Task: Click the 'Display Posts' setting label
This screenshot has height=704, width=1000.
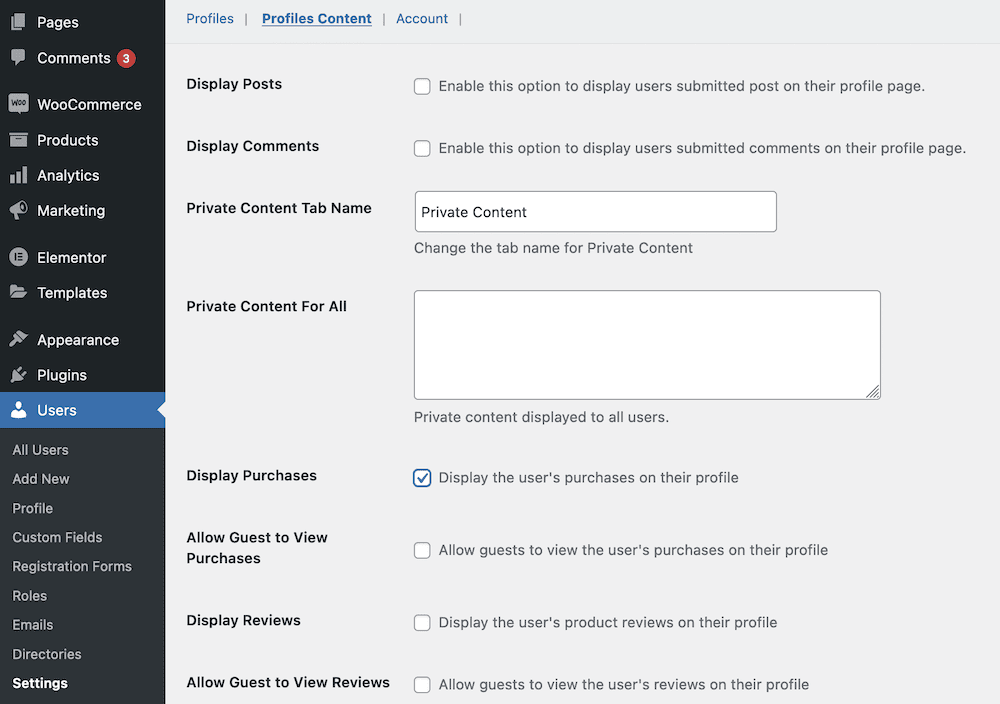Action: coord(234,84)
